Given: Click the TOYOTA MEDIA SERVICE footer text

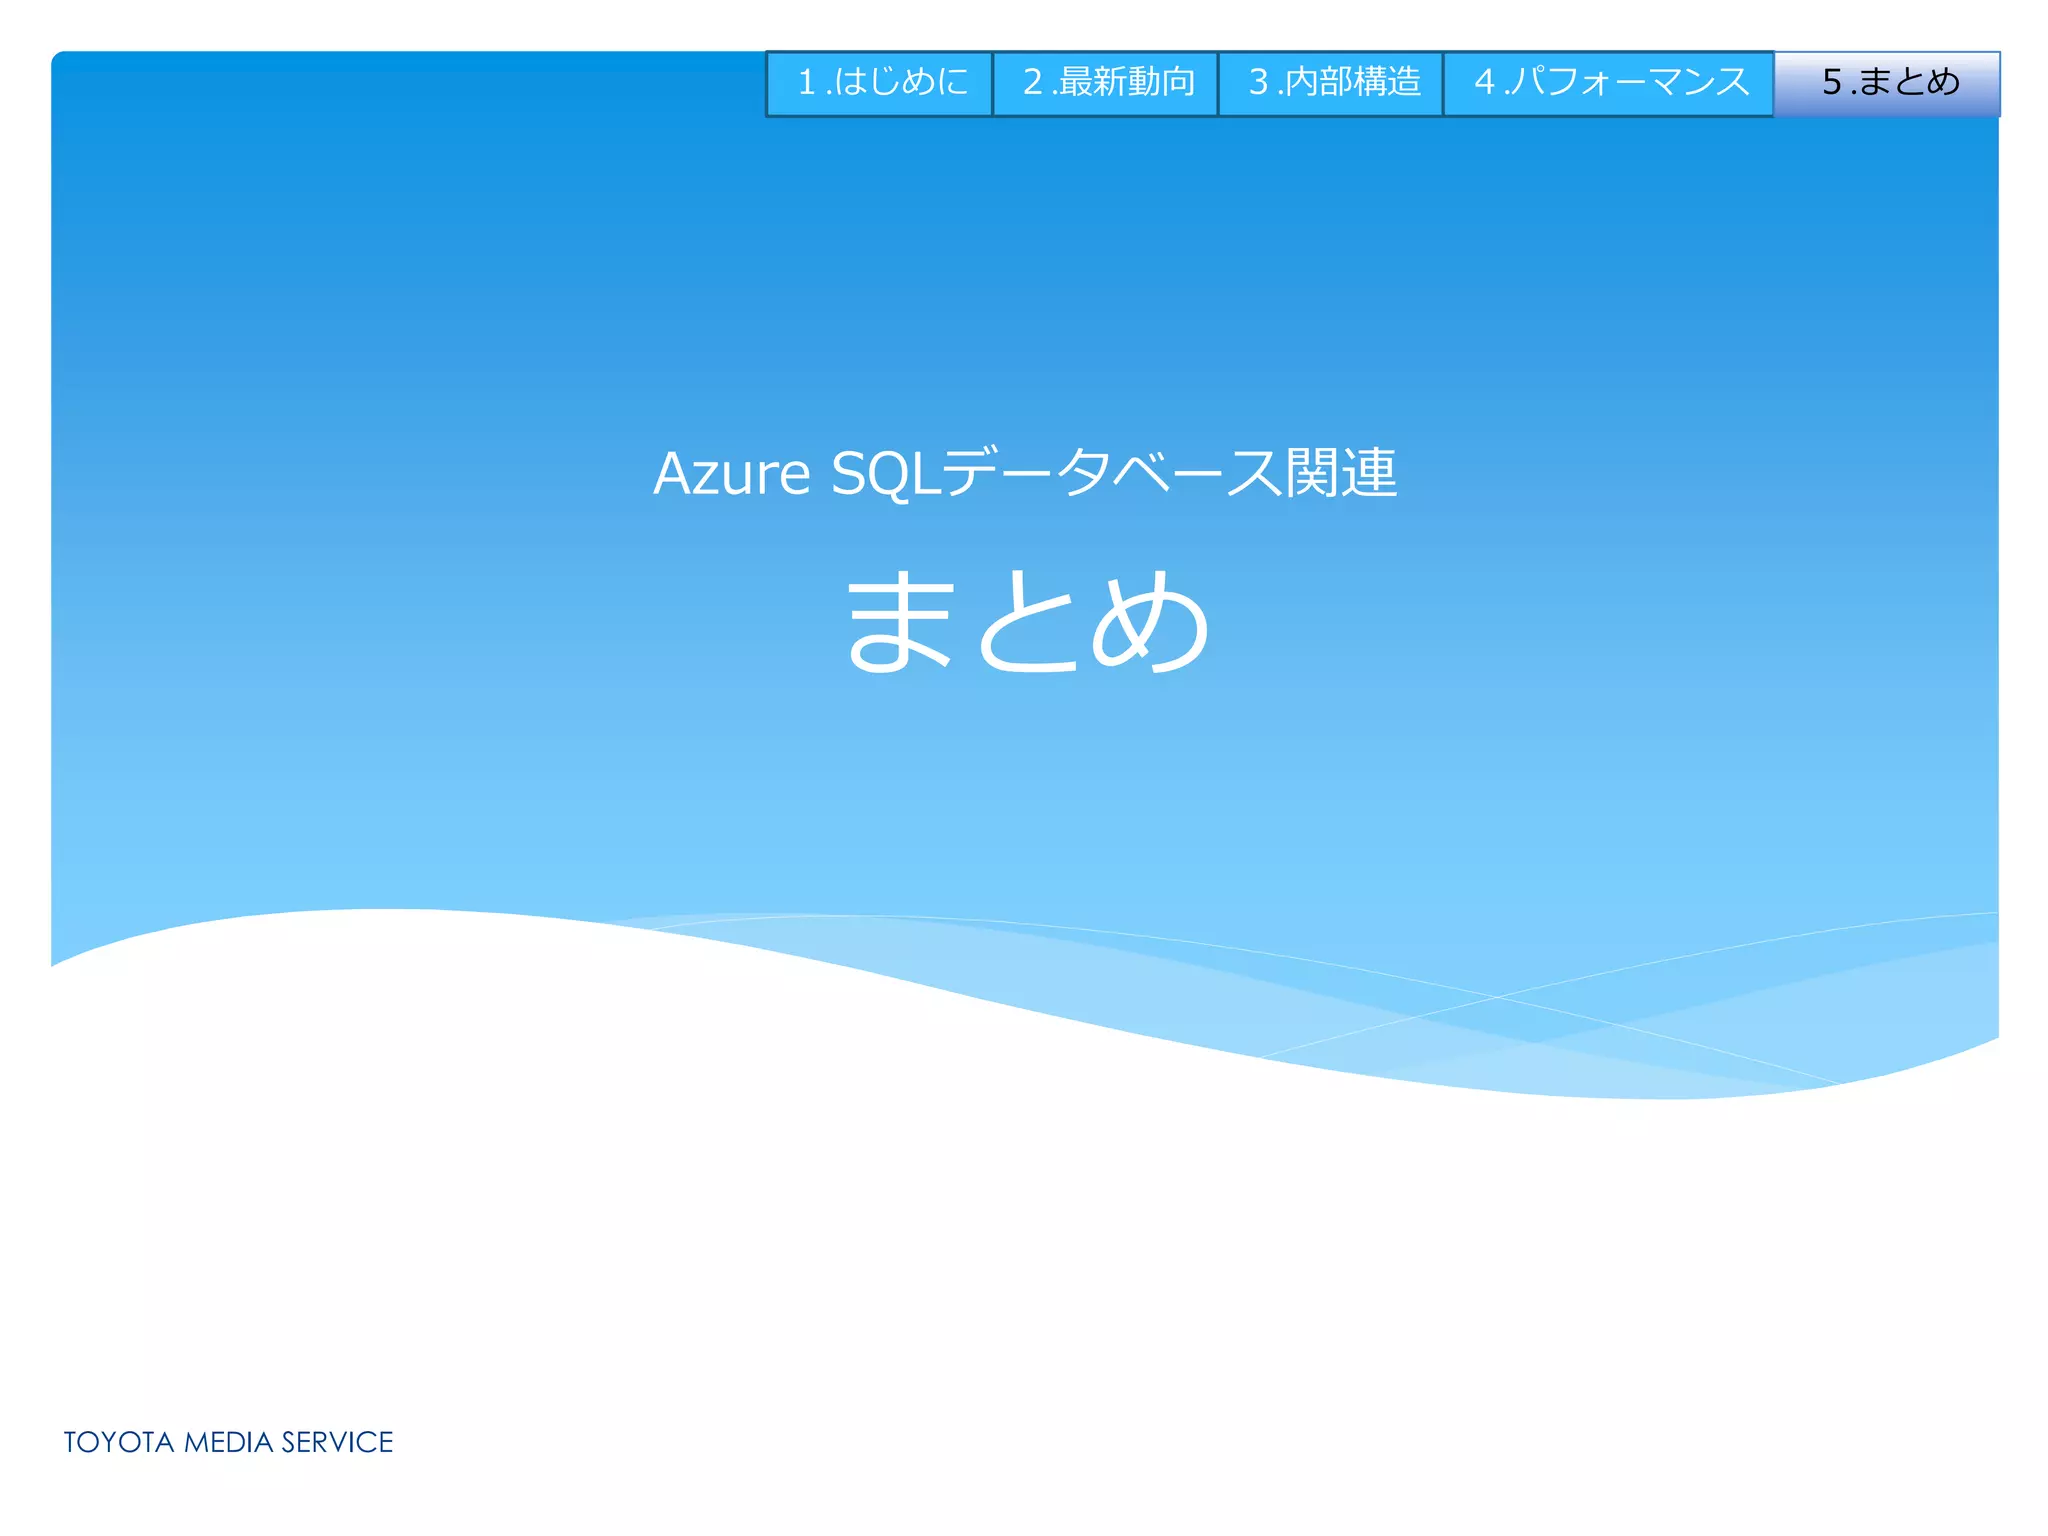Looking at the screenshot, I should point(228,1442).
